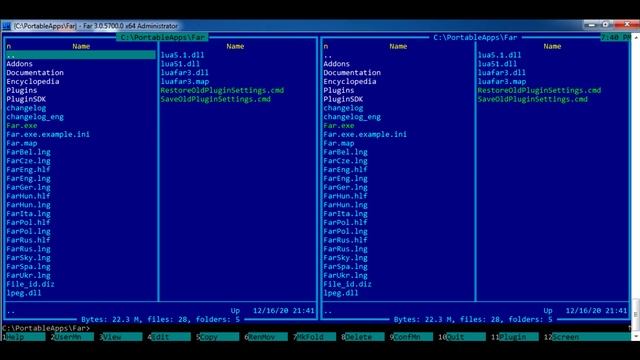The image size is (640, 360).
Task: Click the clock showing 7:40 PM
Action: click(x=615, y=38)
